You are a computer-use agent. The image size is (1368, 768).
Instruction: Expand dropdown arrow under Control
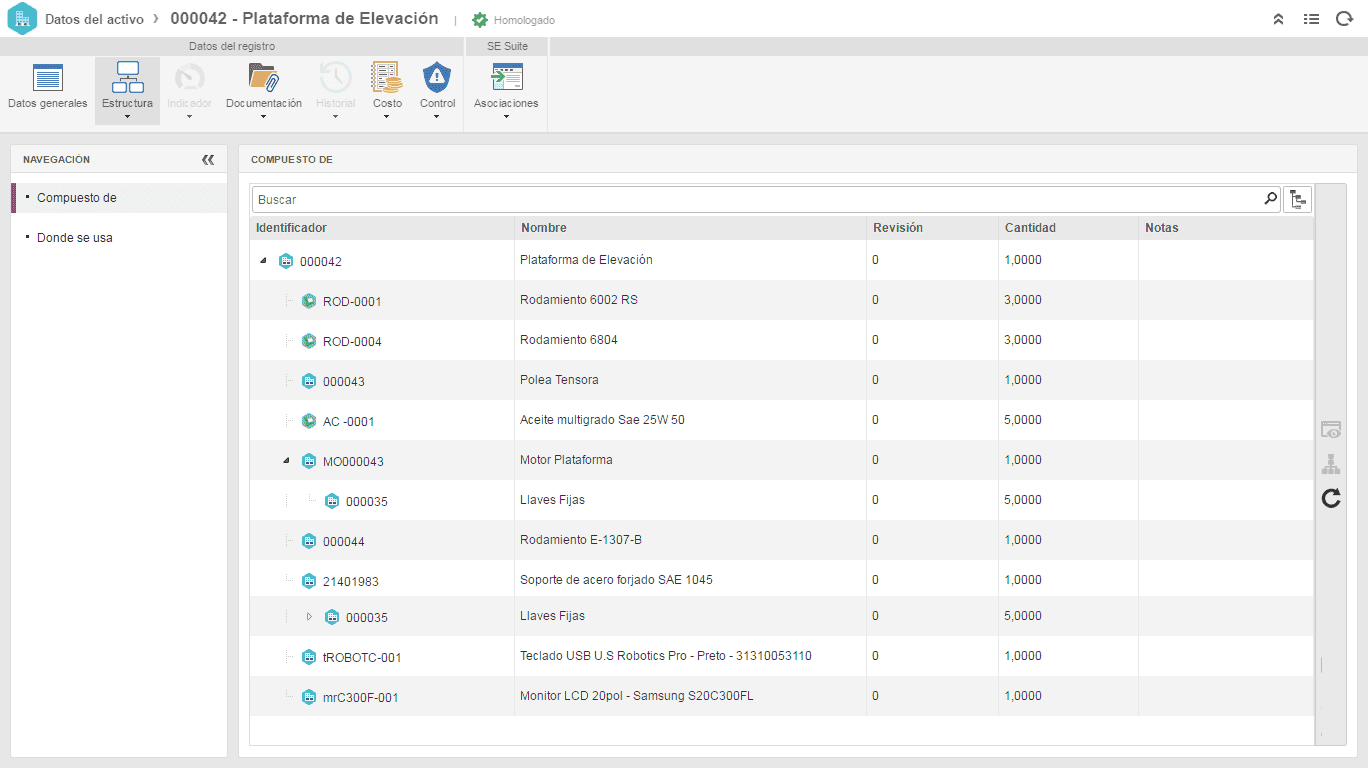tap(437, 117)
